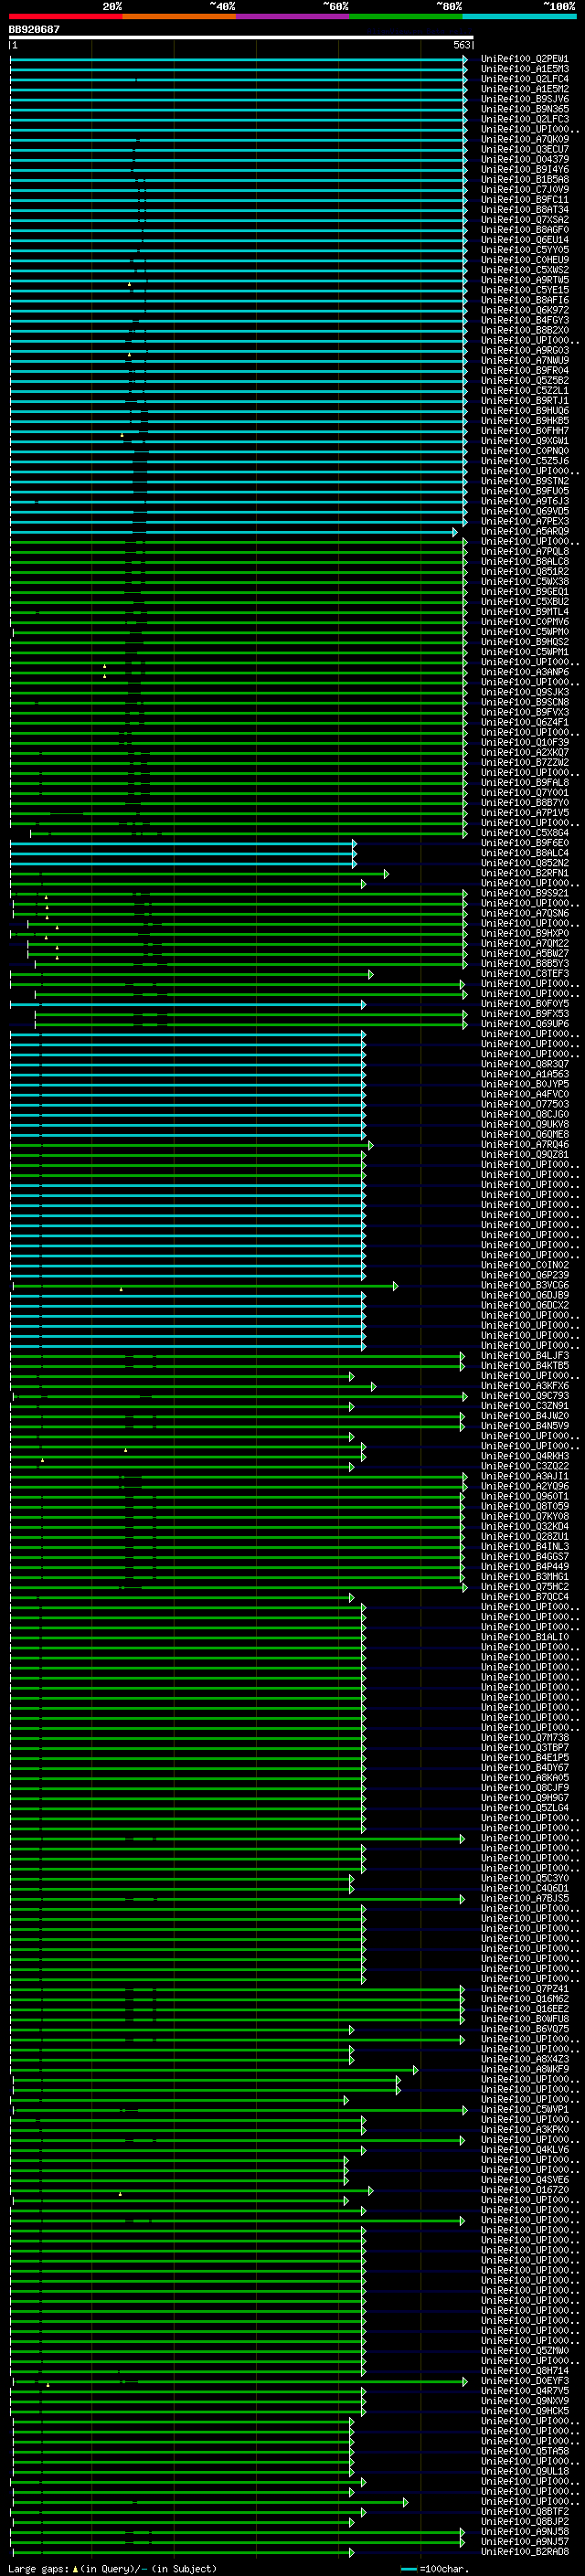The image size is (585, 2576).
Task: Open UniRef100_C8TEF3 hit
Action: coord(524,973)
